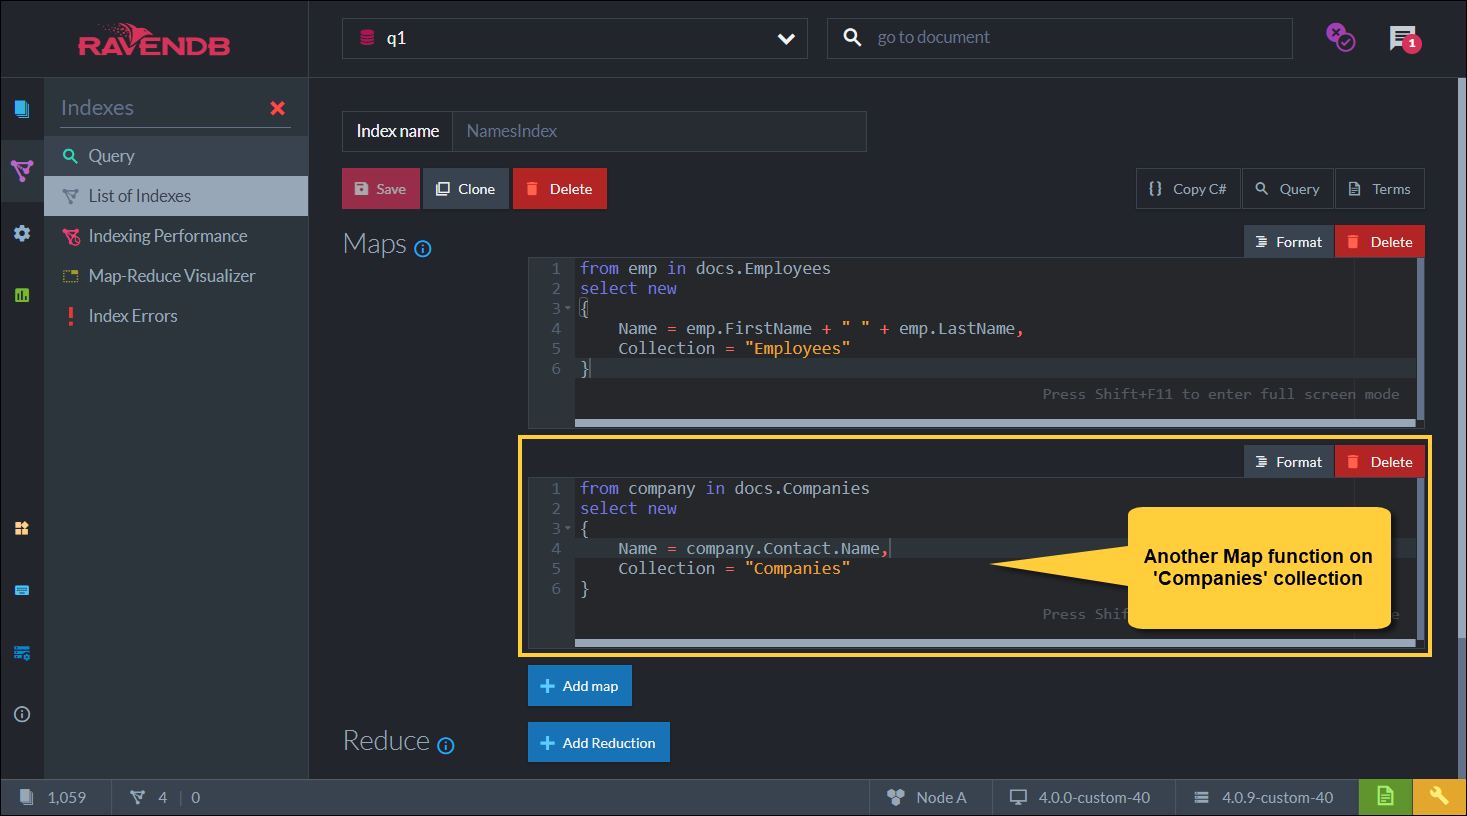
Task: Delete the index with the toolbar button
Action: click(x=560, y=189)
